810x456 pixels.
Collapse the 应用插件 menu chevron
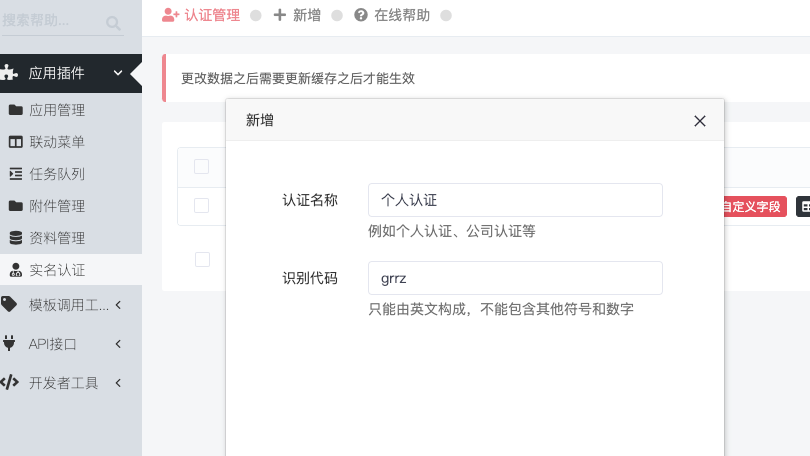118,73
